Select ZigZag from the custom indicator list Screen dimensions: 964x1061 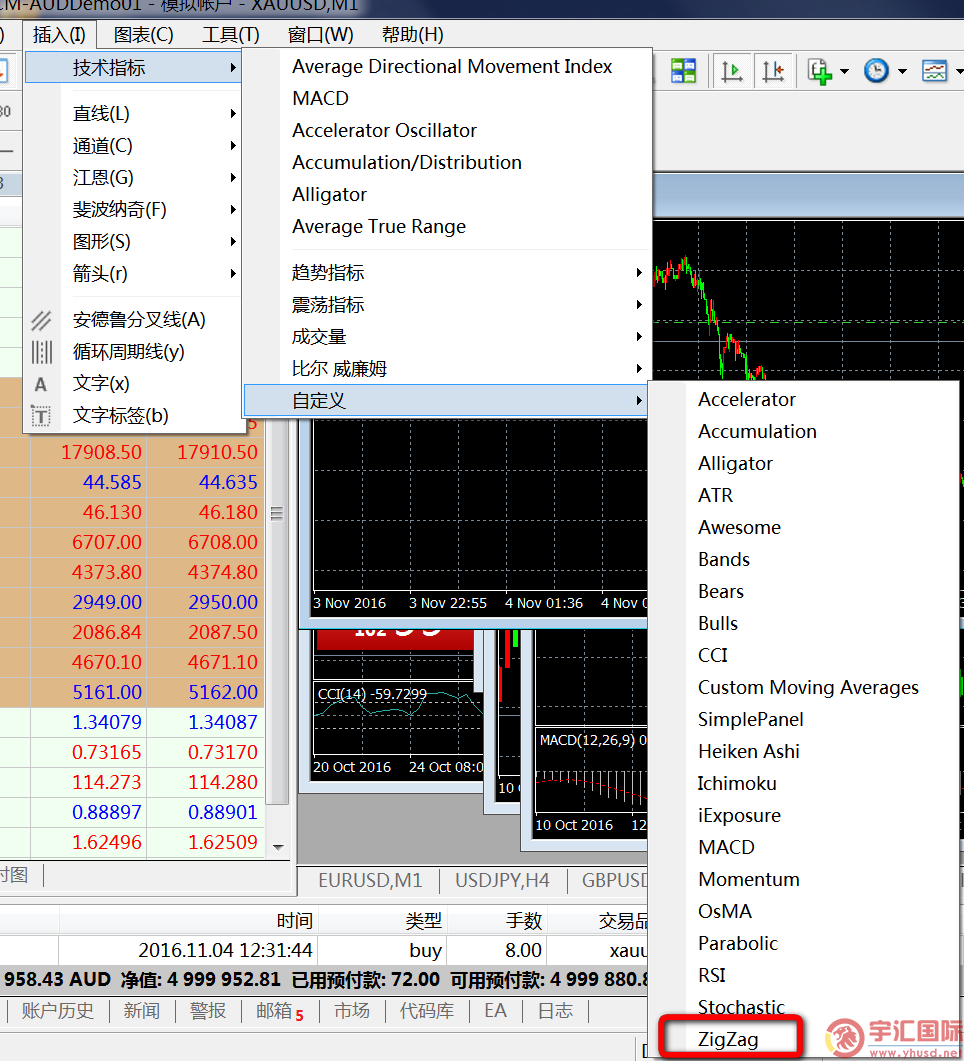point(728,1039)
